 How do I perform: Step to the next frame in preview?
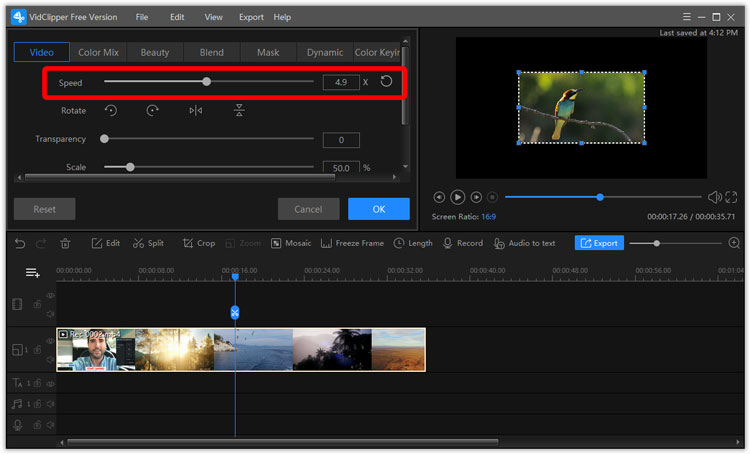476,197
